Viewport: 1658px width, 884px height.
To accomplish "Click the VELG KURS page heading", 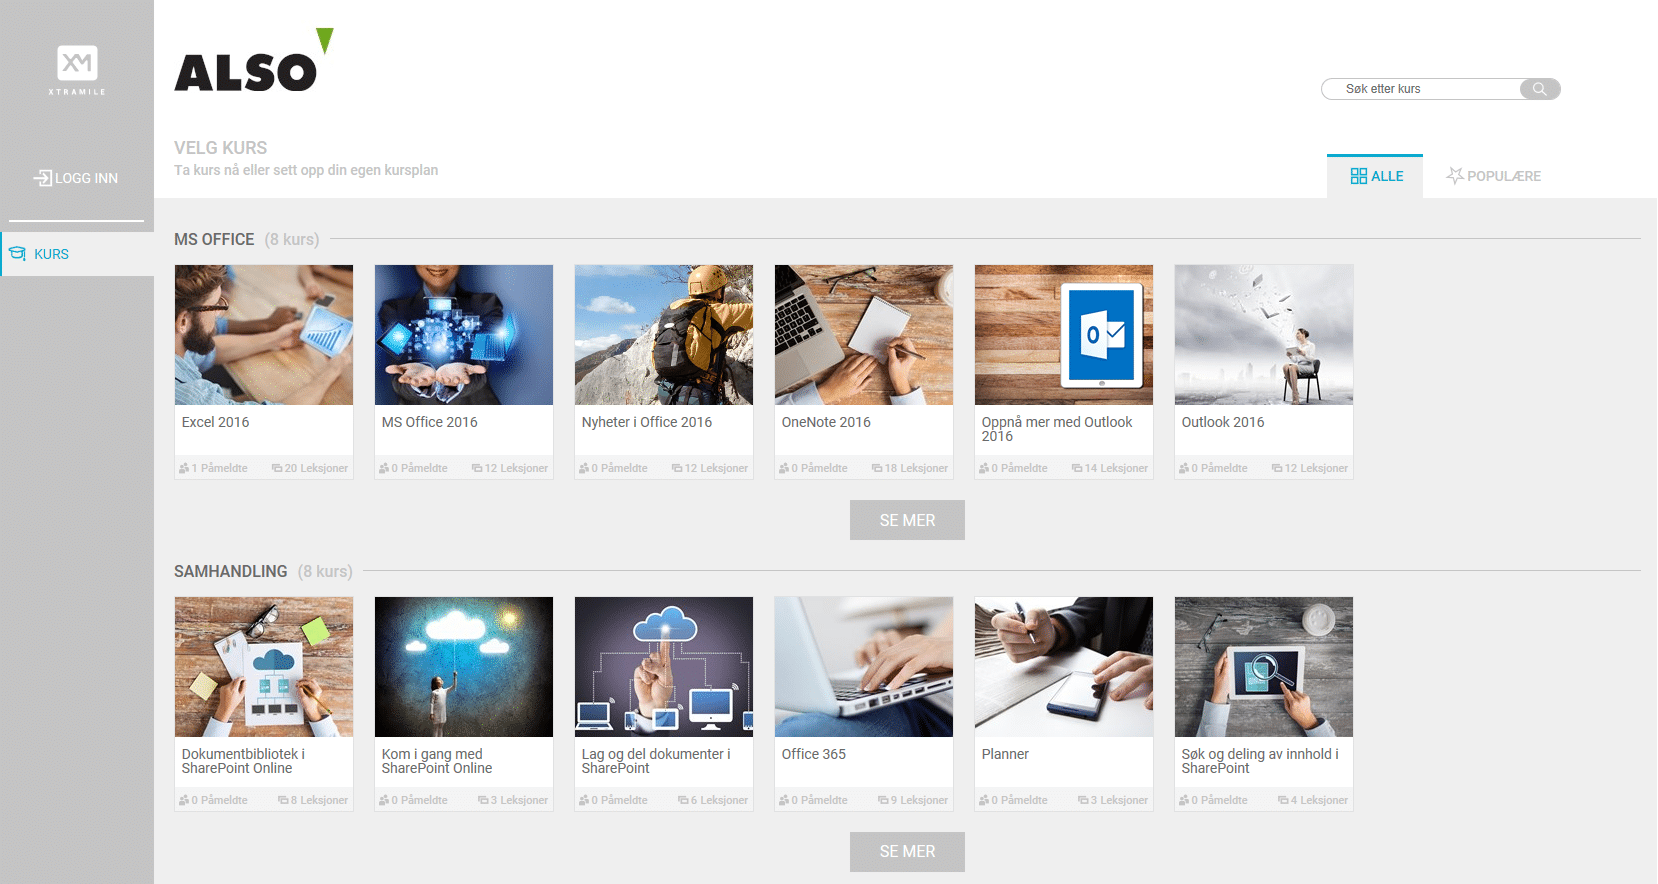I will [x=221, y=148].
